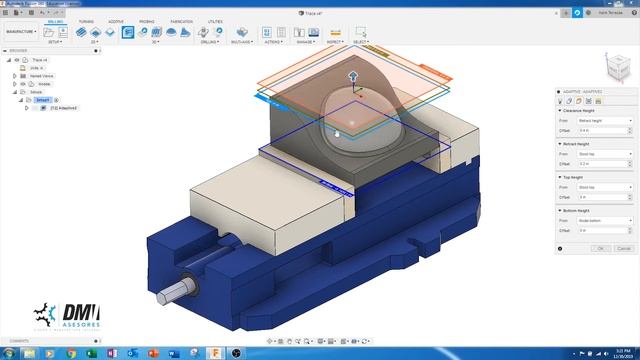The image size is (640, 360).
Task: Click the second Manage group icon
Action: tap(313, 32)
